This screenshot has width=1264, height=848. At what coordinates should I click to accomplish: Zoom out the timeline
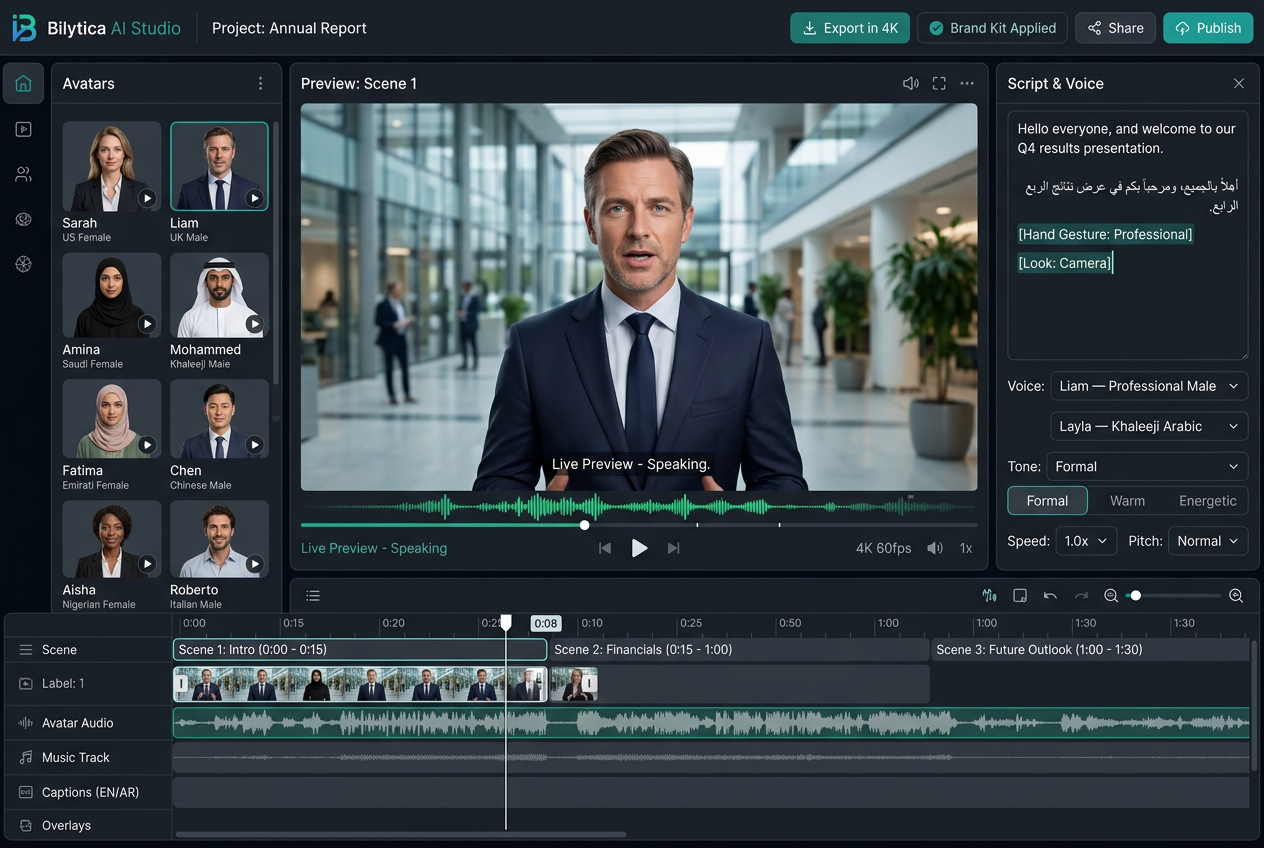point(1110,595)
